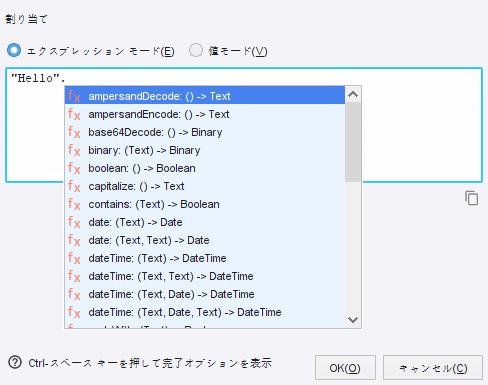Click fx icon beside ampersandEncode
The width and height of the screenshot is (488, 385).
(74, 114)
